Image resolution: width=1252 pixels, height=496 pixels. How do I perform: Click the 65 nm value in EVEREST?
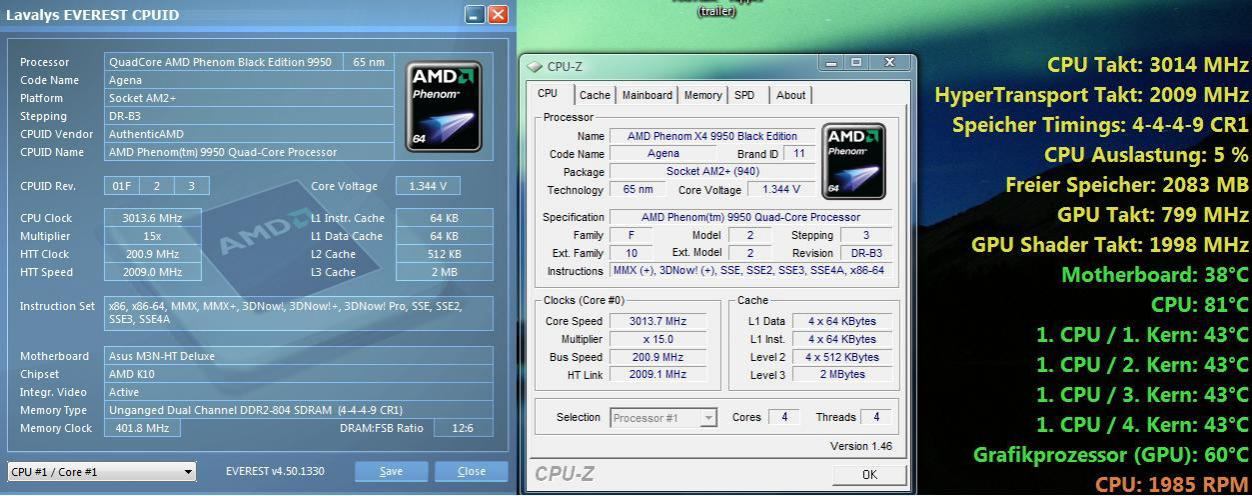pos(369,62)
